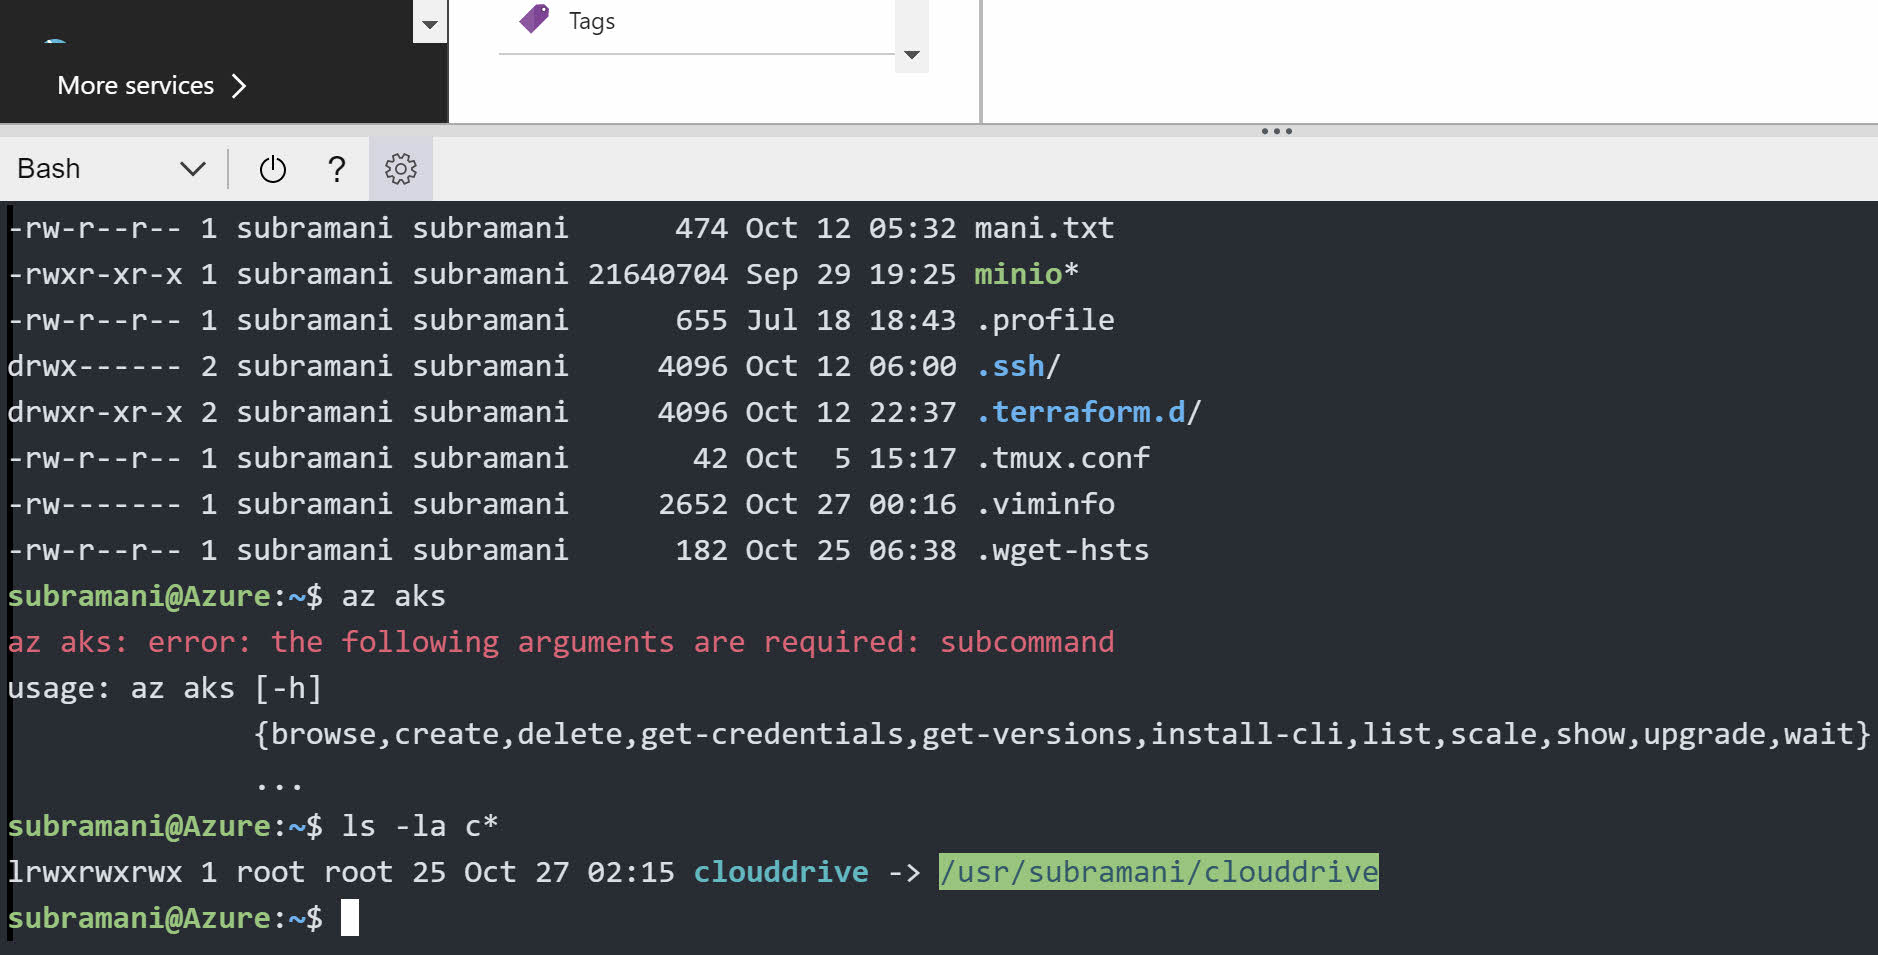Screen dimensions: 1878x955
Task: Open Cloud Shell settings gear
Action: pos(400,168)
